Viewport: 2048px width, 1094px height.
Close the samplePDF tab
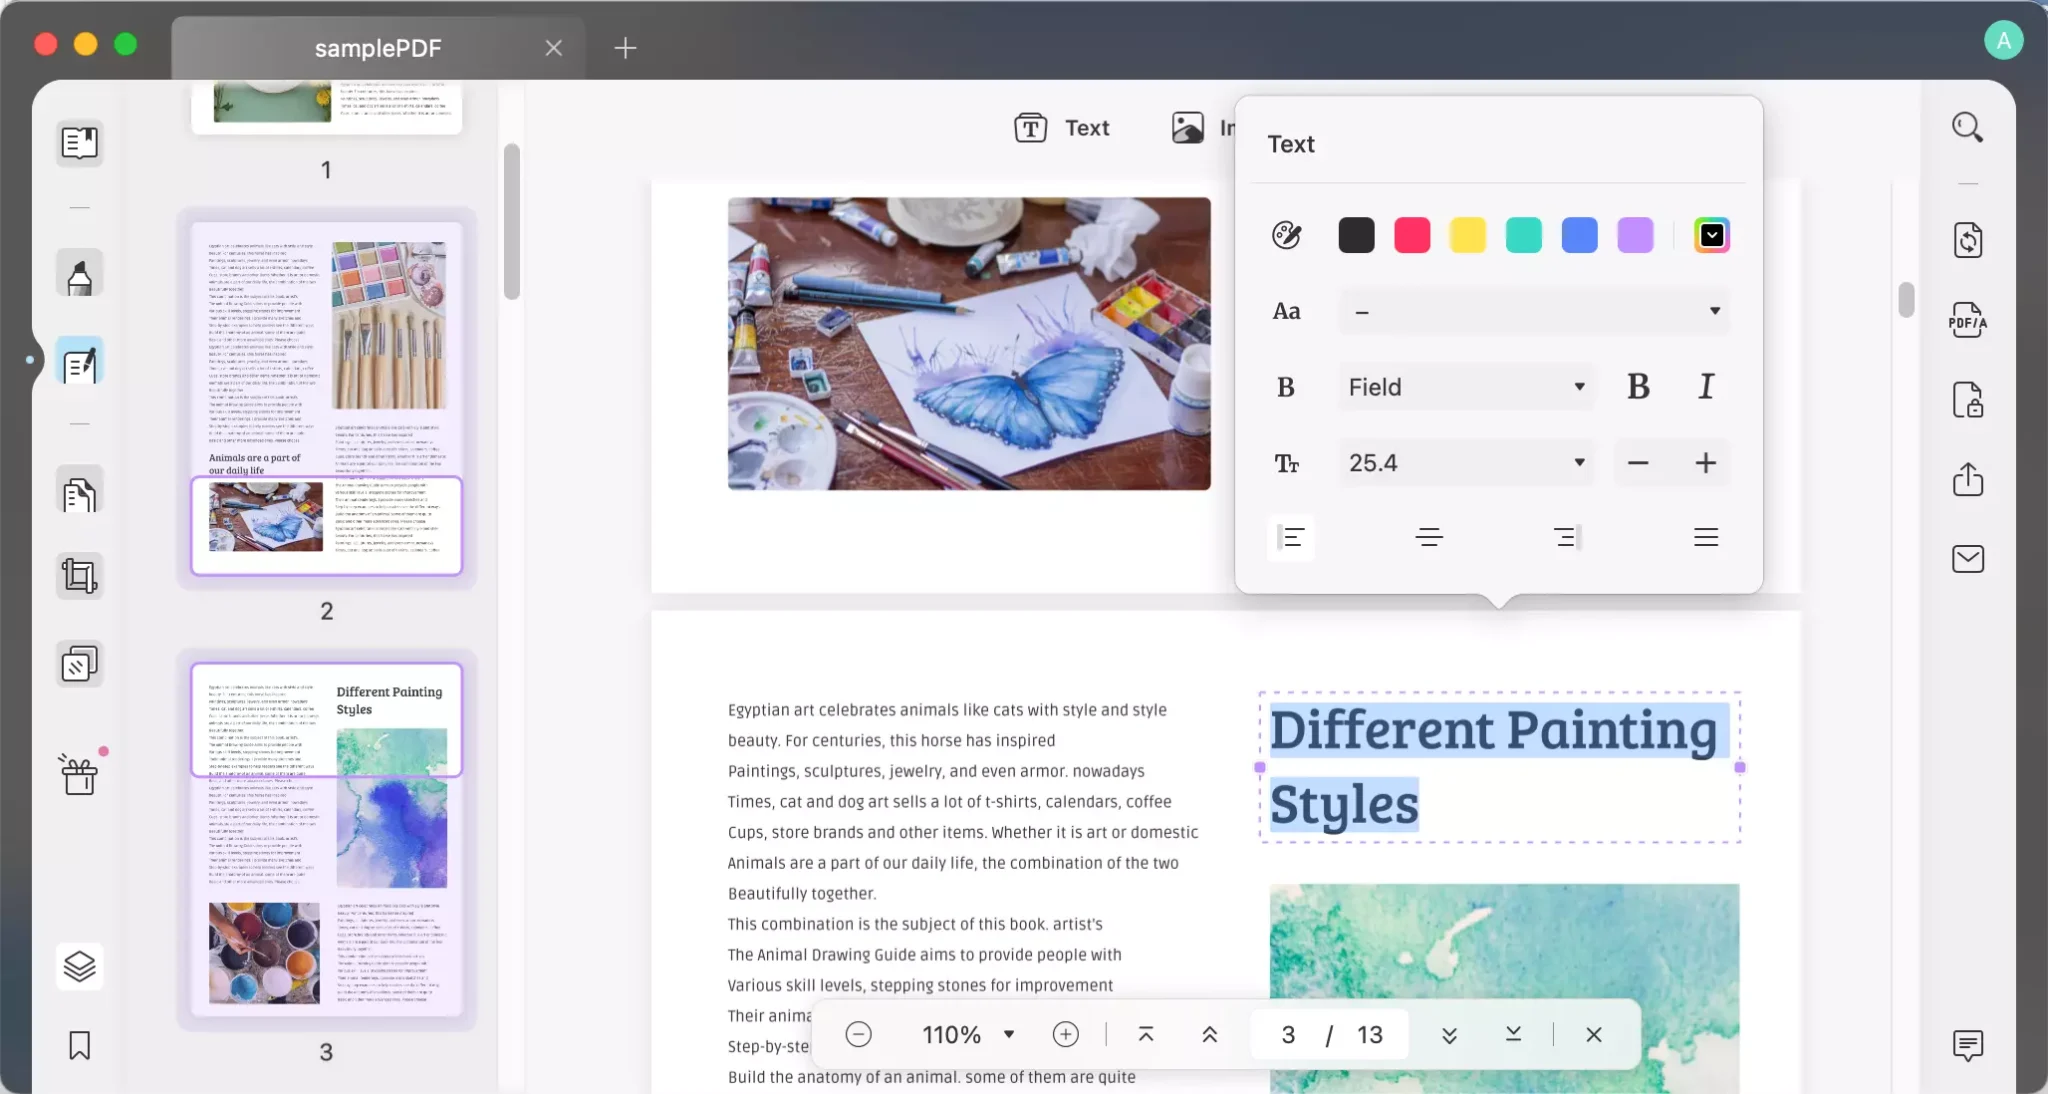pyautogui.click(x=553, y=48)
